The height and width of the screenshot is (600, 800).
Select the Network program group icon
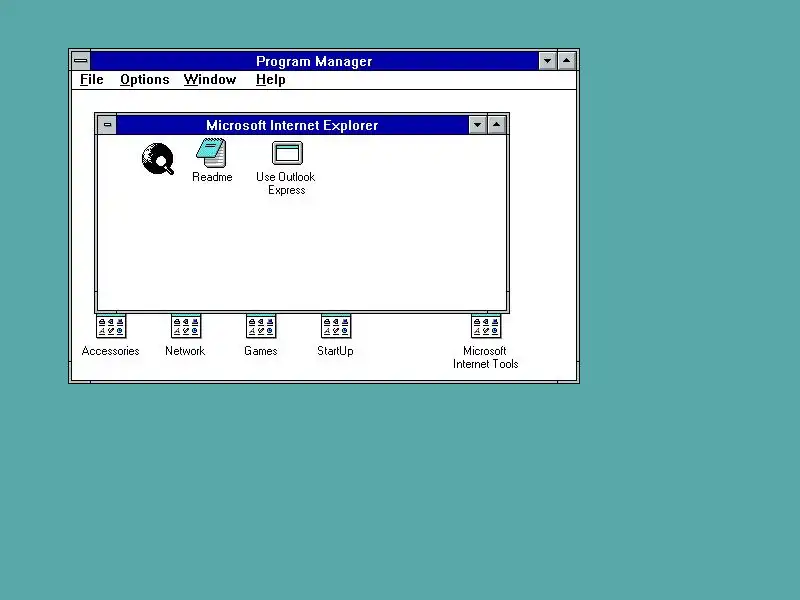click(x=186, y=327)
